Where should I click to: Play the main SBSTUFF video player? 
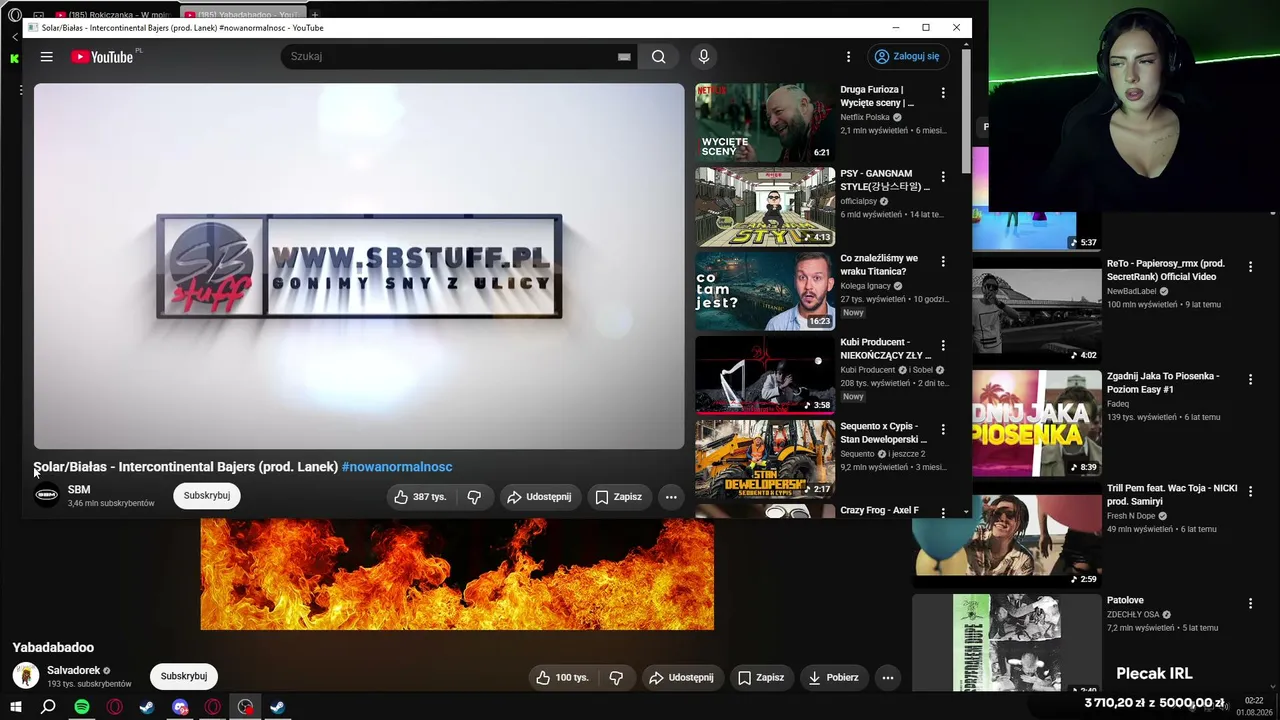[359, 266]
